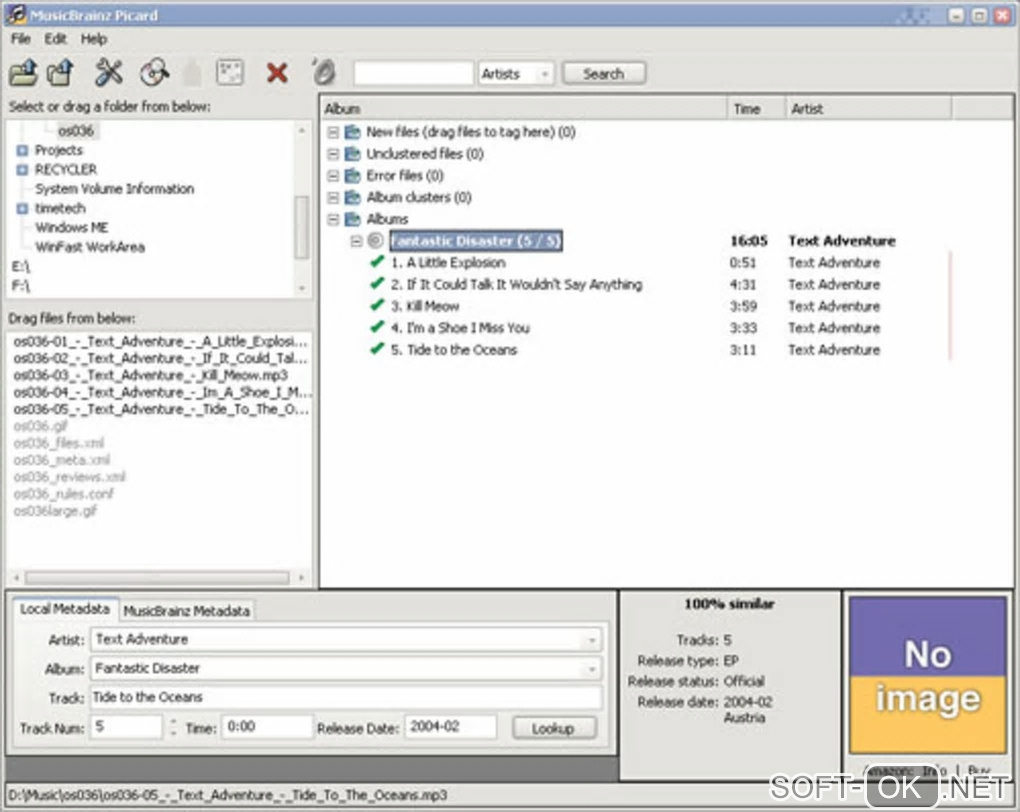Collapse the Album clusters node
This screenshot has height=812, width=1020.
click(x=333, y=197)
